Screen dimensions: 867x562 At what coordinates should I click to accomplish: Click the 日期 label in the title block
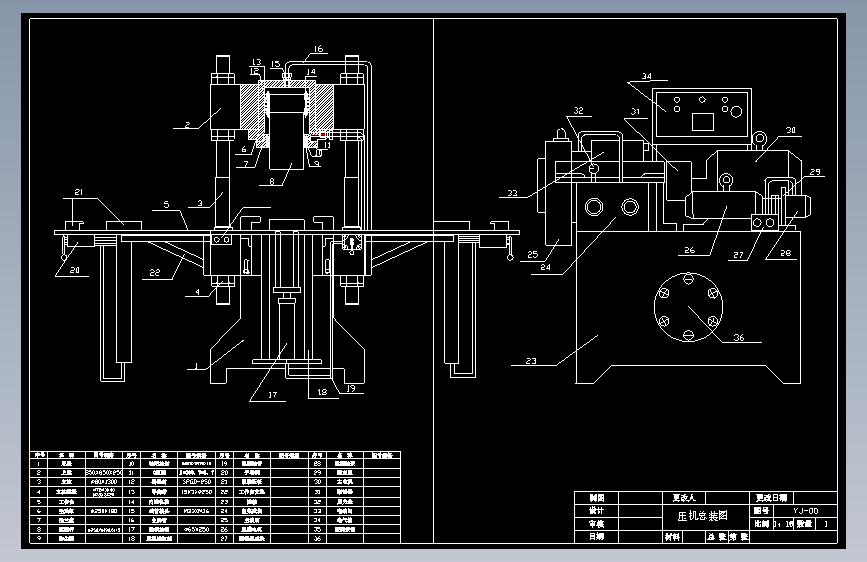coord(596,536)
